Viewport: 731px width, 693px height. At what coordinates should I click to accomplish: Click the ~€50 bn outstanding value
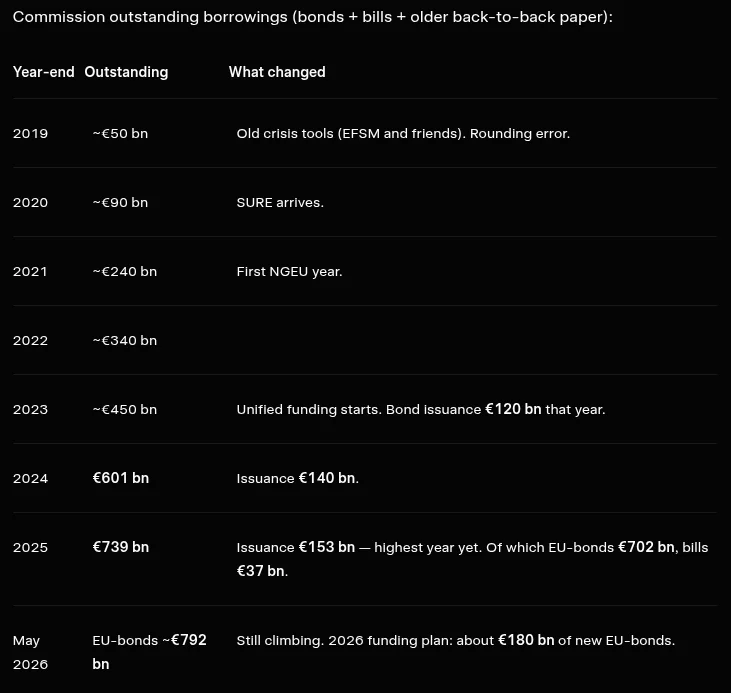pyautogui.click(x=120, y=133)
